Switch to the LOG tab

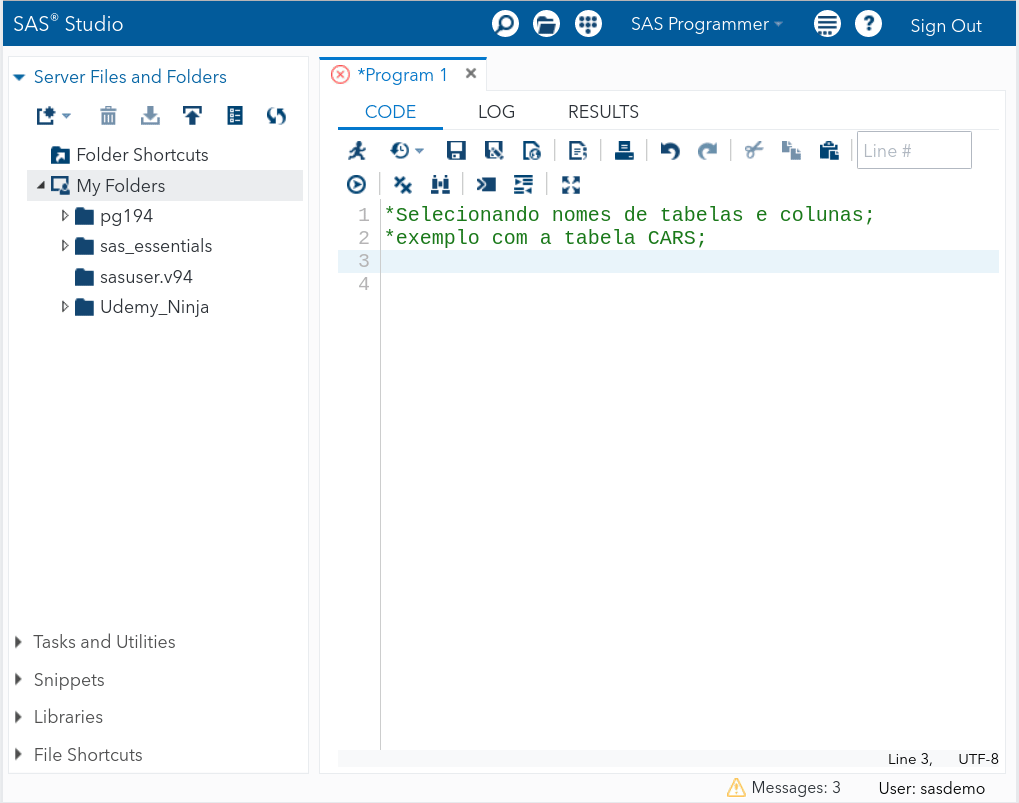496,112
